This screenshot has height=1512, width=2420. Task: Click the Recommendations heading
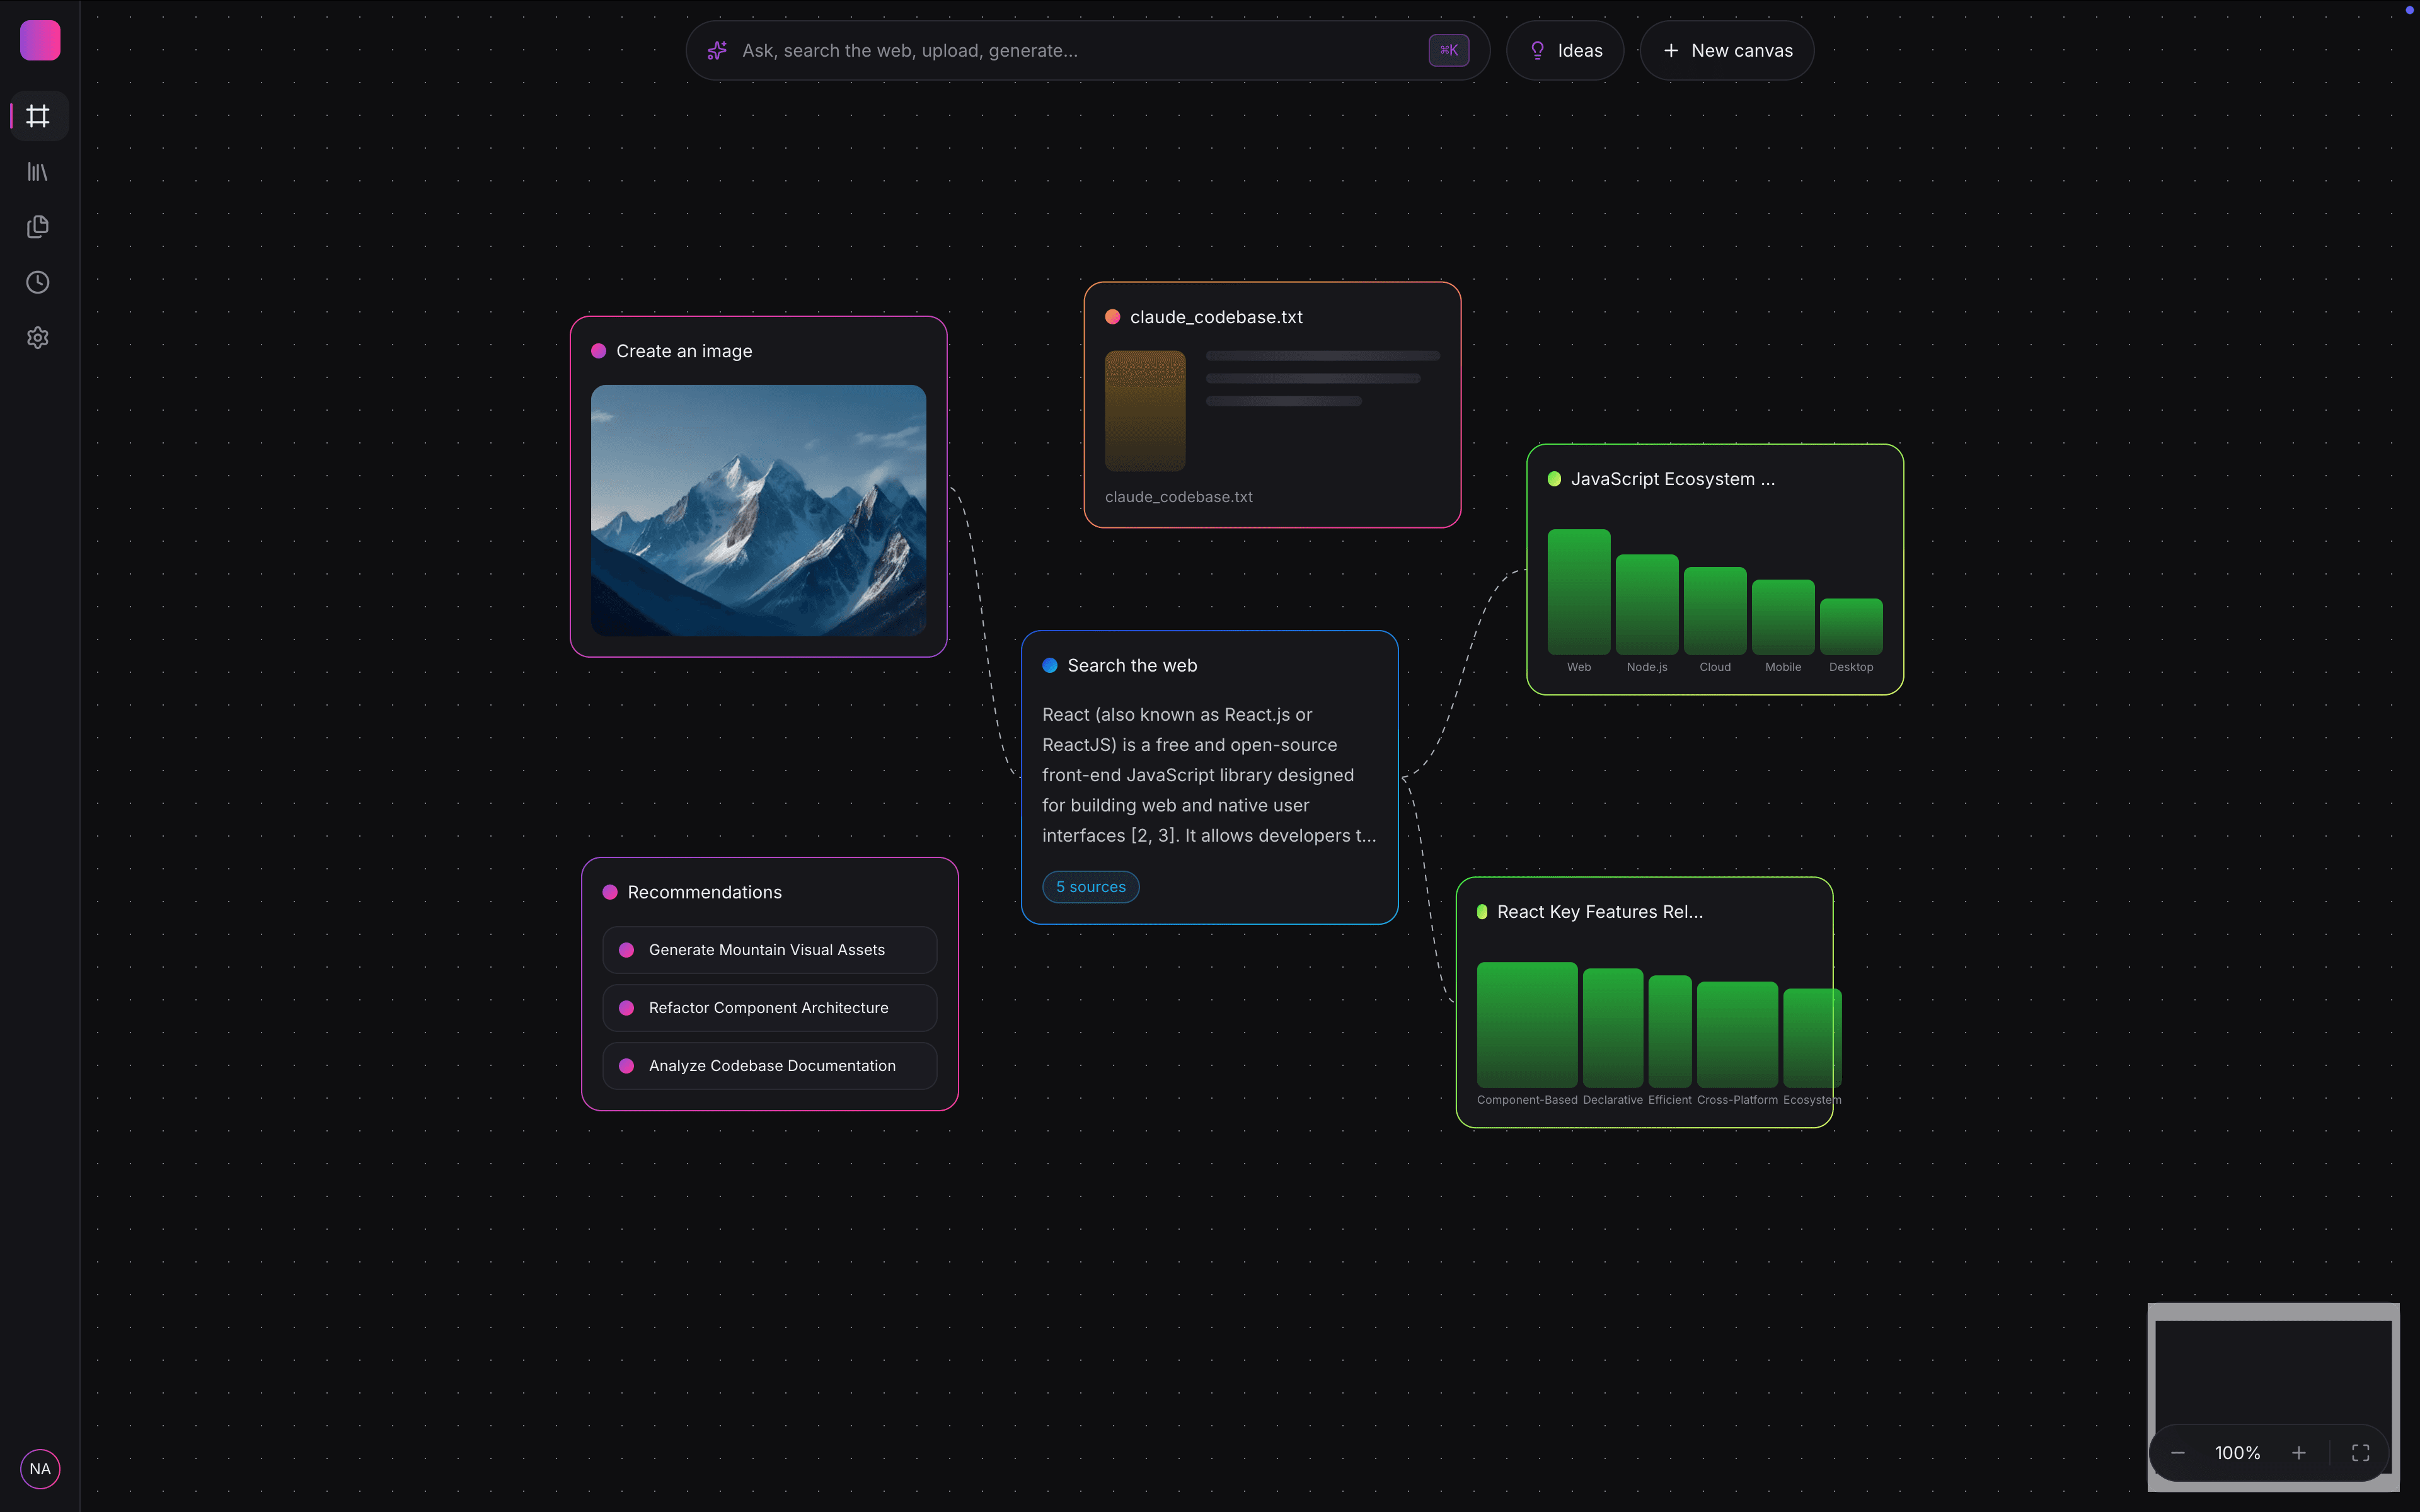pyautogui.click(x=705, y=892)
